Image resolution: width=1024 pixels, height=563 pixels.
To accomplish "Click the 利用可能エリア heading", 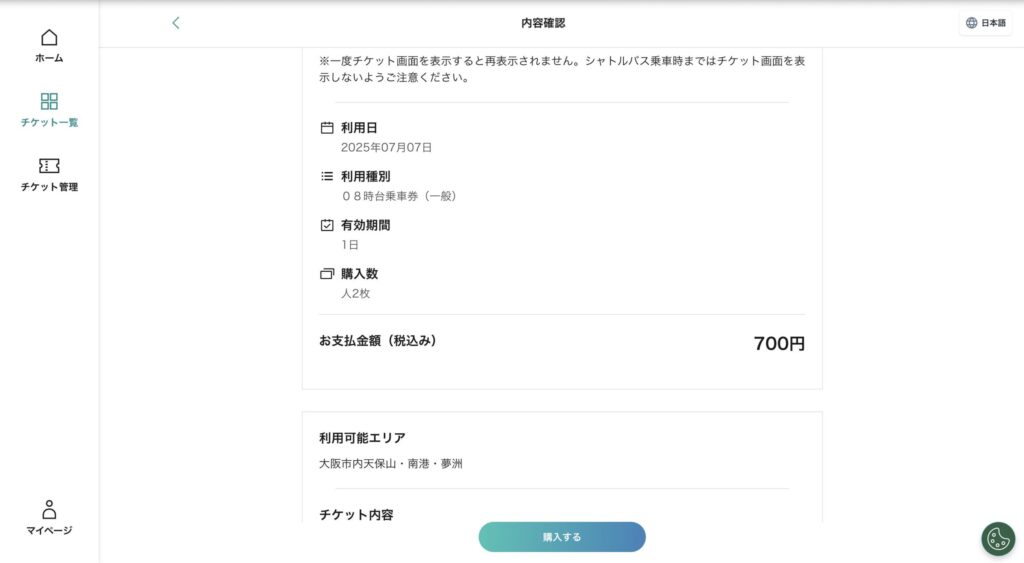I will click(362, 438).
